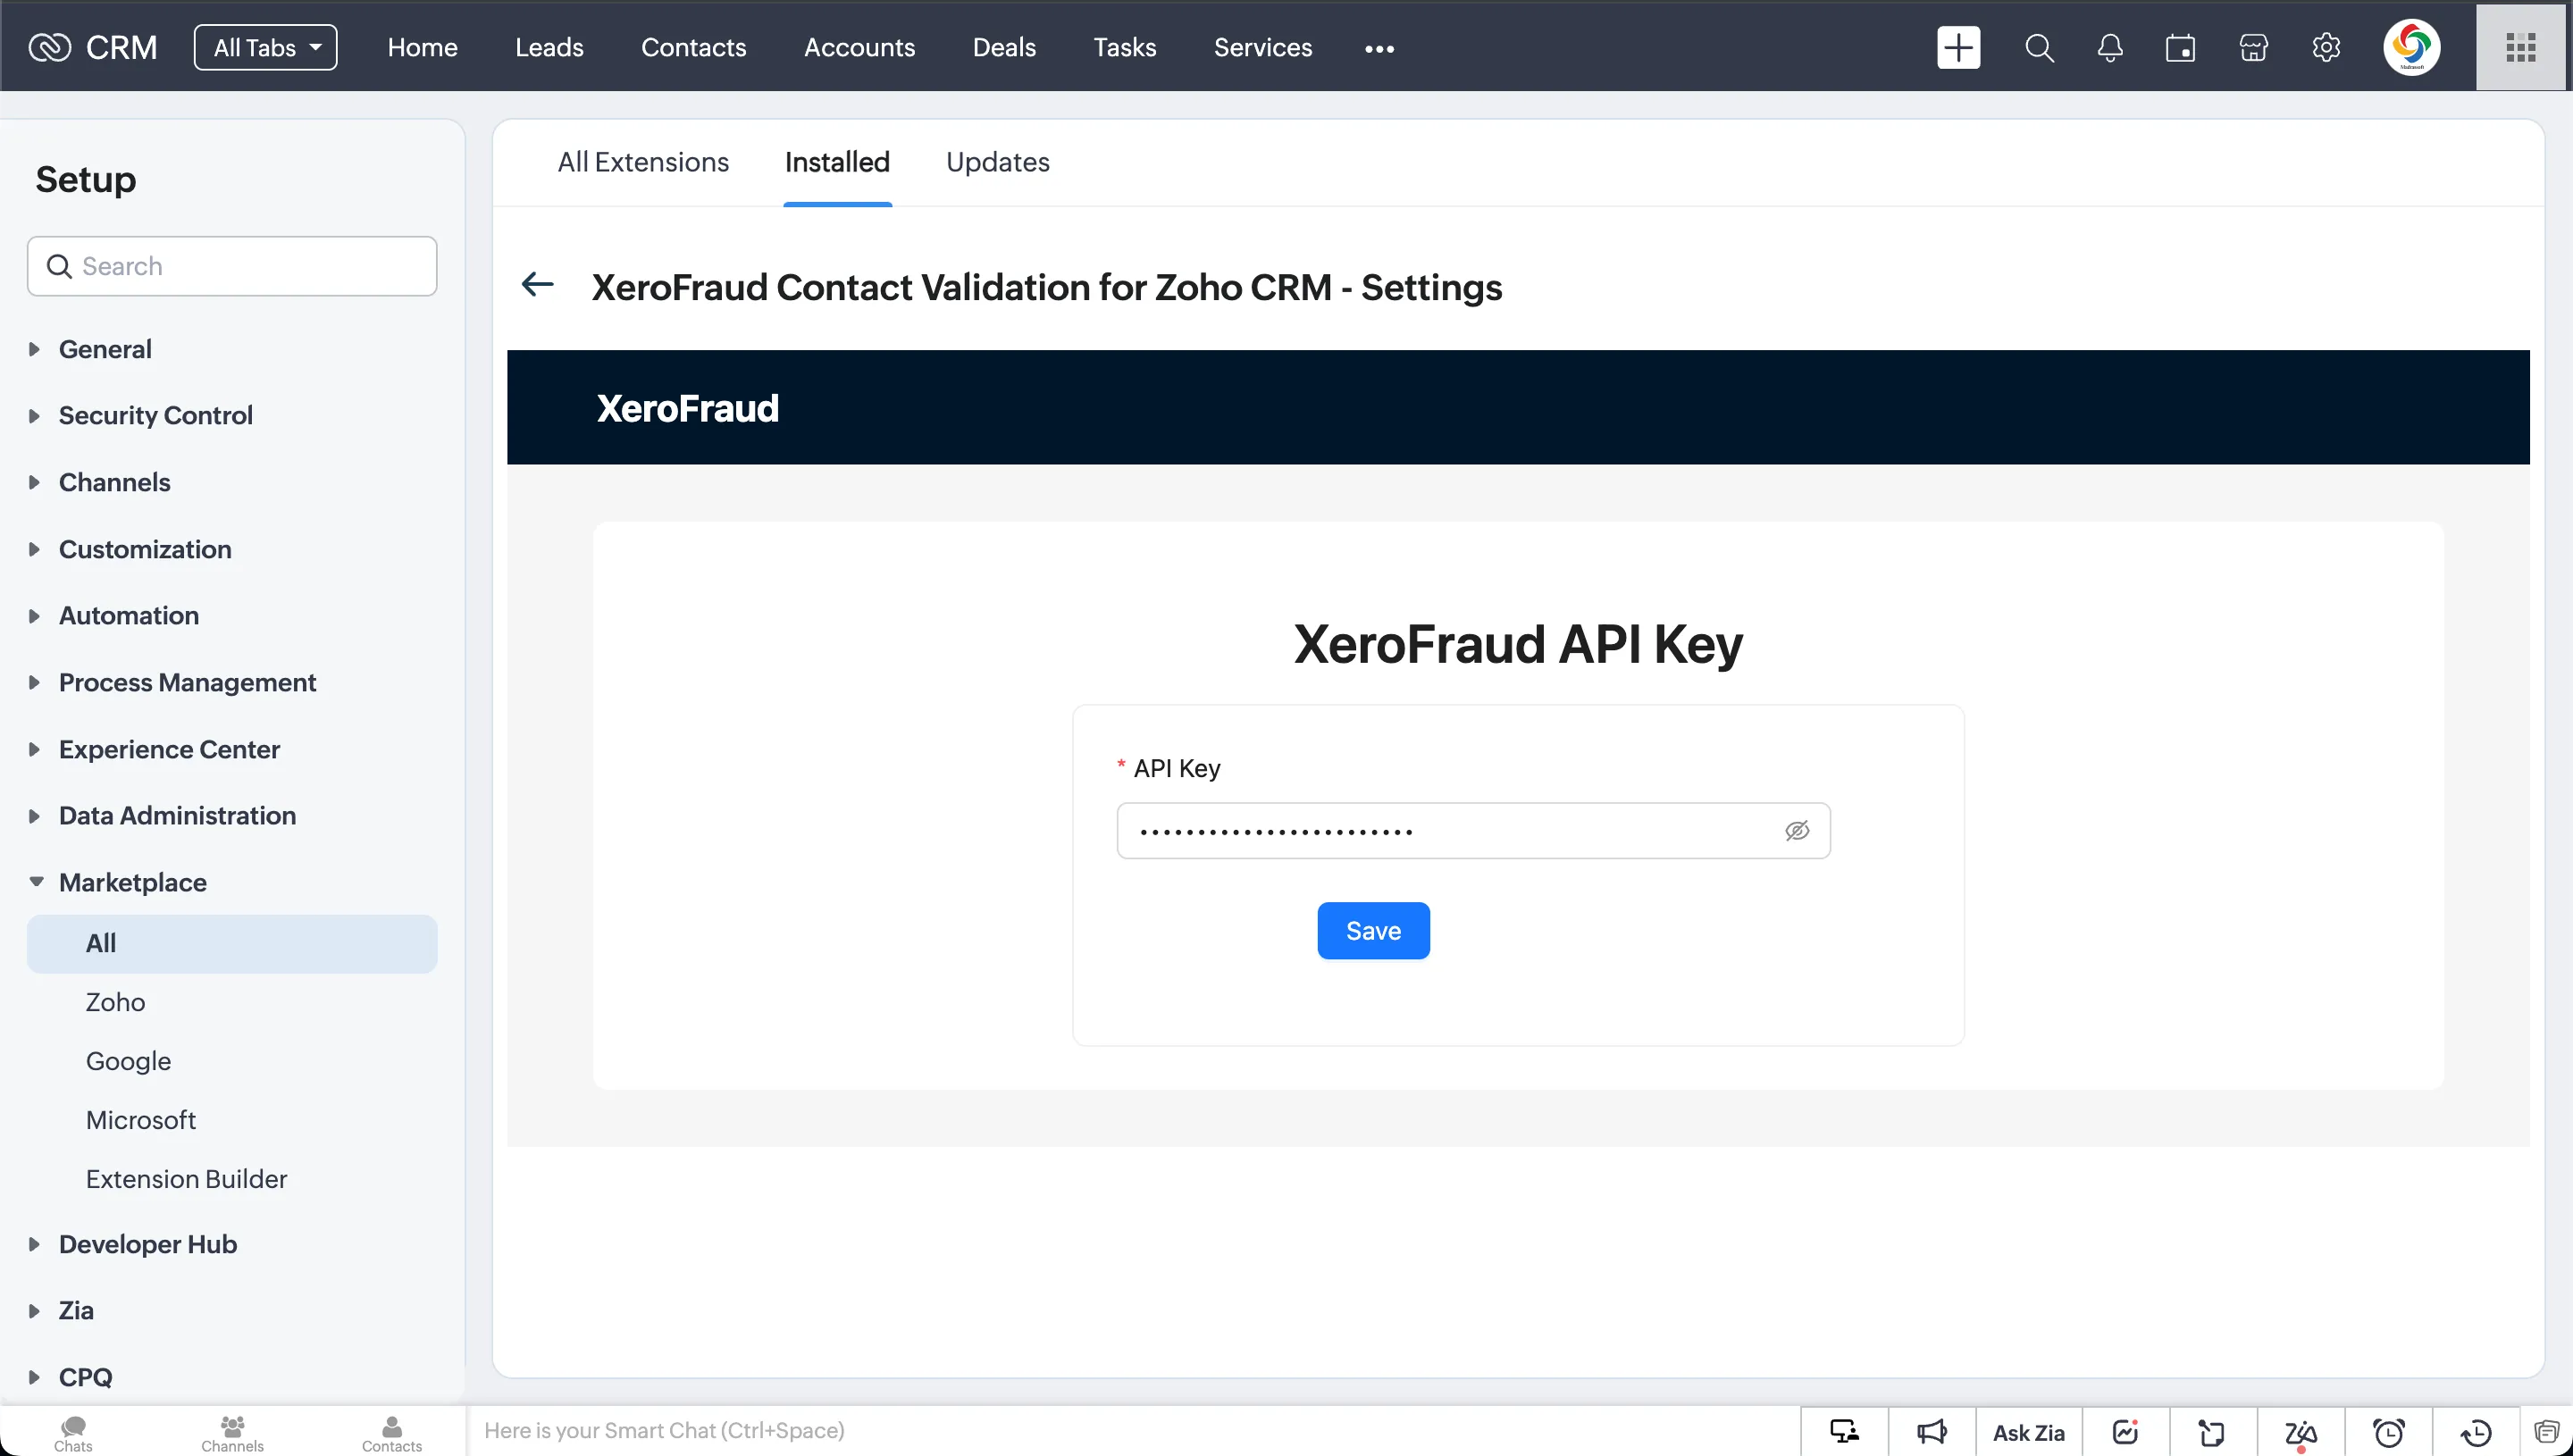Screen dimensions: 2573x1456
Task: Open the Services module
Action: click(1262, 47)
